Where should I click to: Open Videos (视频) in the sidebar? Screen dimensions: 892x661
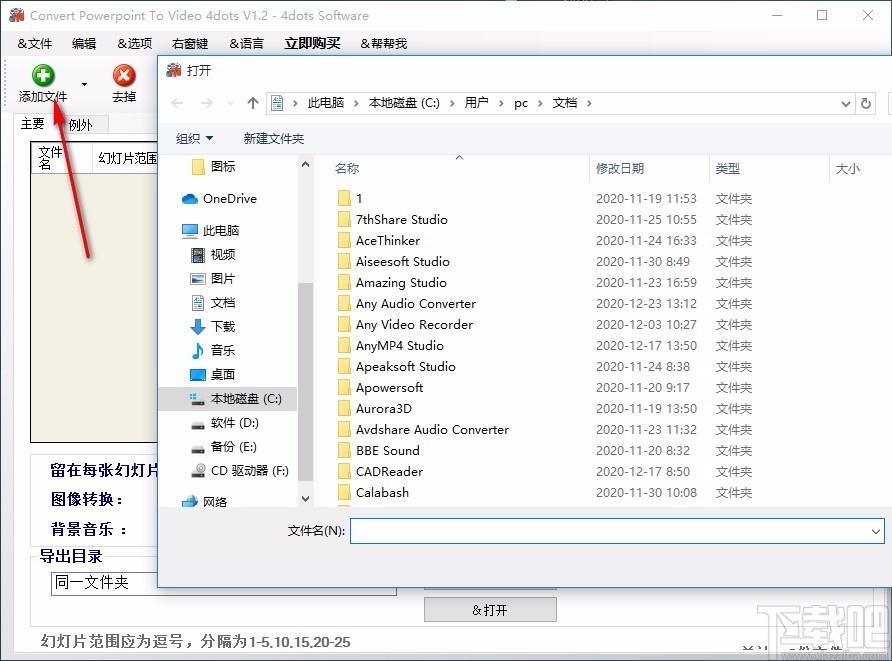point(213,254)
